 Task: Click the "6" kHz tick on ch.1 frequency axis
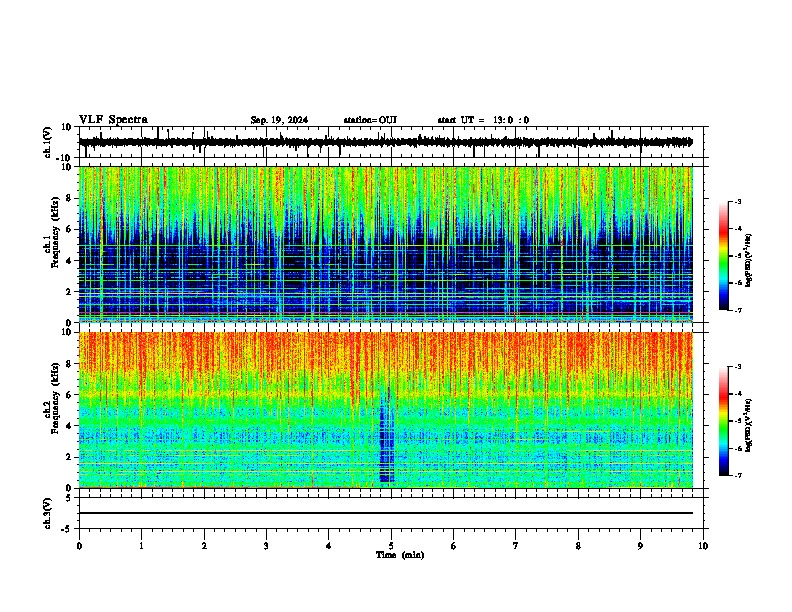point(69,229)
